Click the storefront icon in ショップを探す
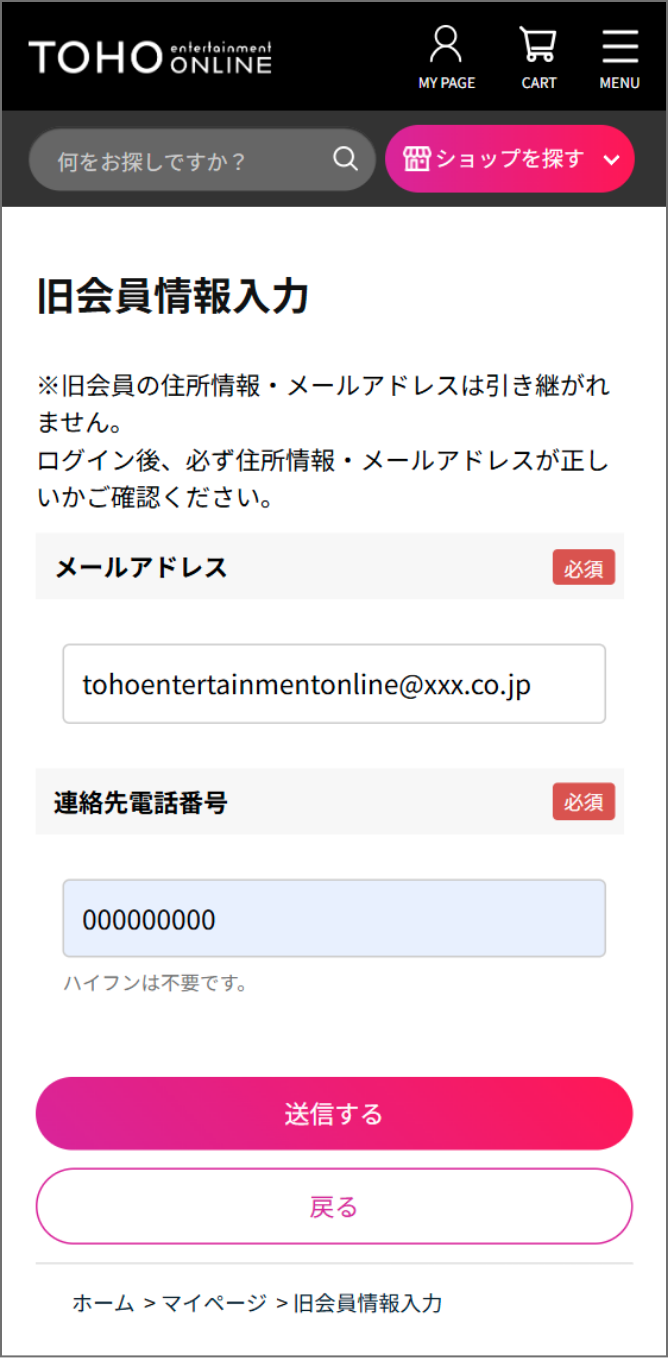This screenshot has height=1358, width=668. tap(416, 159)
